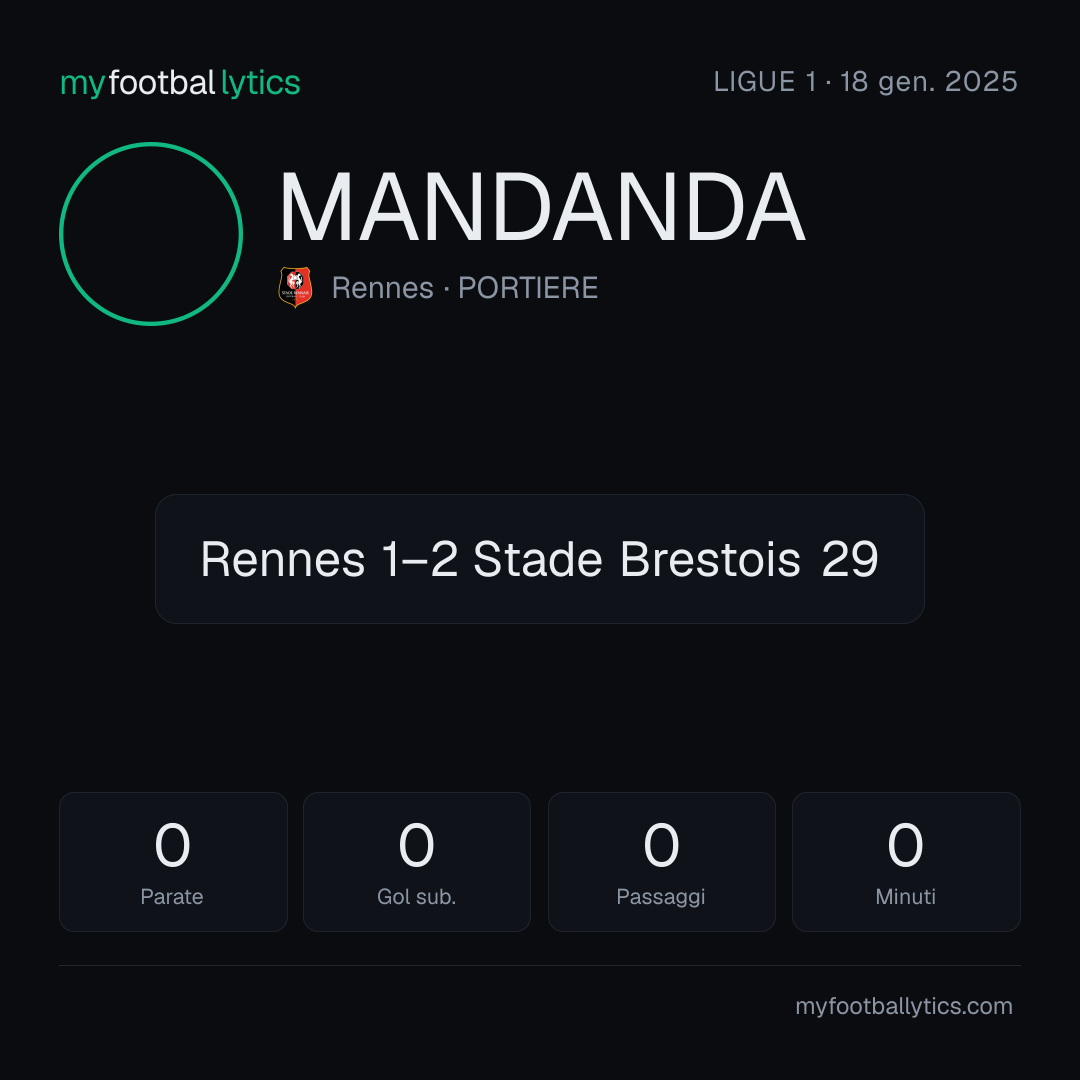Screen dimensions: 1080x1080
Task: Click the Parate stat label
Action: 172,897
